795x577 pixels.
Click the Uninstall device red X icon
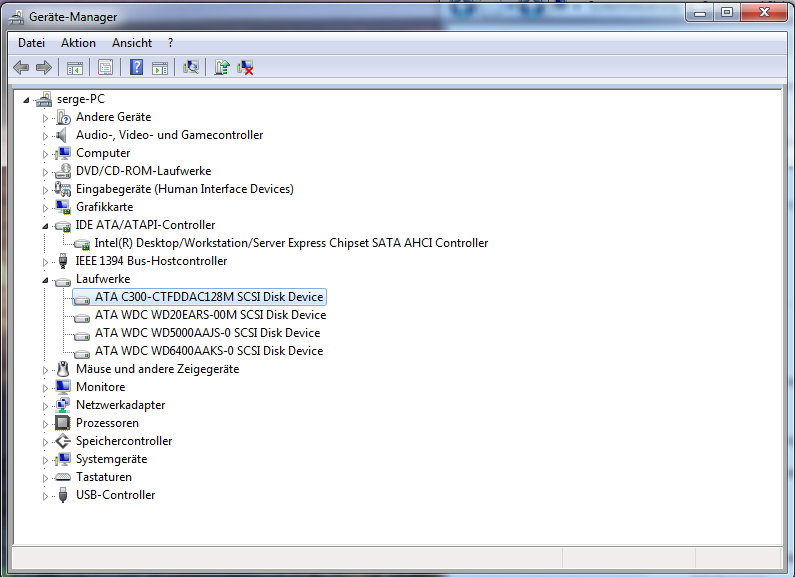245,67
